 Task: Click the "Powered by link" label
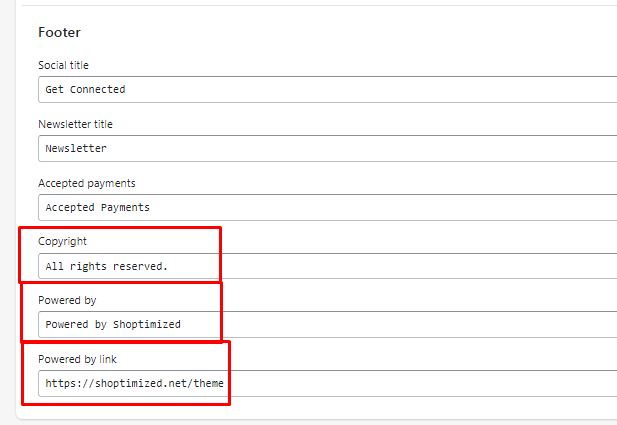click(x=78, y=359)
